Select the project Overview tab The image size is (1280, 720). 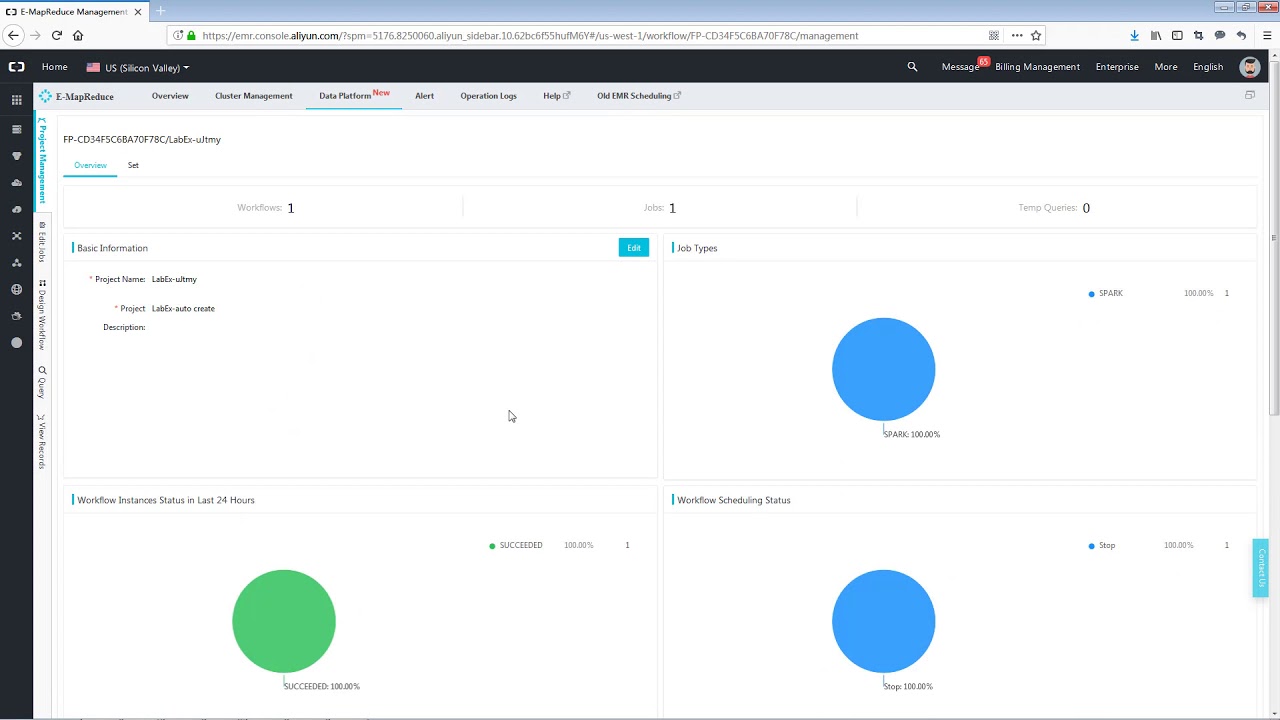(90, 165)
